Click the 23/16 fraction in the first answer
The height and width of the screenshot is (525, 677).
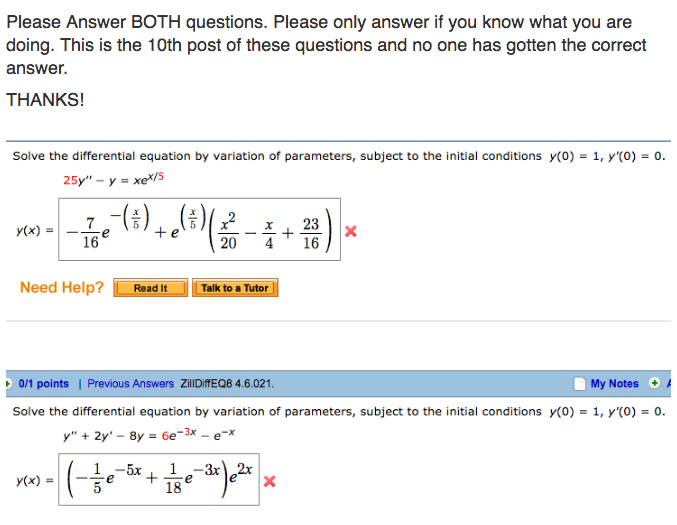pos(310,233)
